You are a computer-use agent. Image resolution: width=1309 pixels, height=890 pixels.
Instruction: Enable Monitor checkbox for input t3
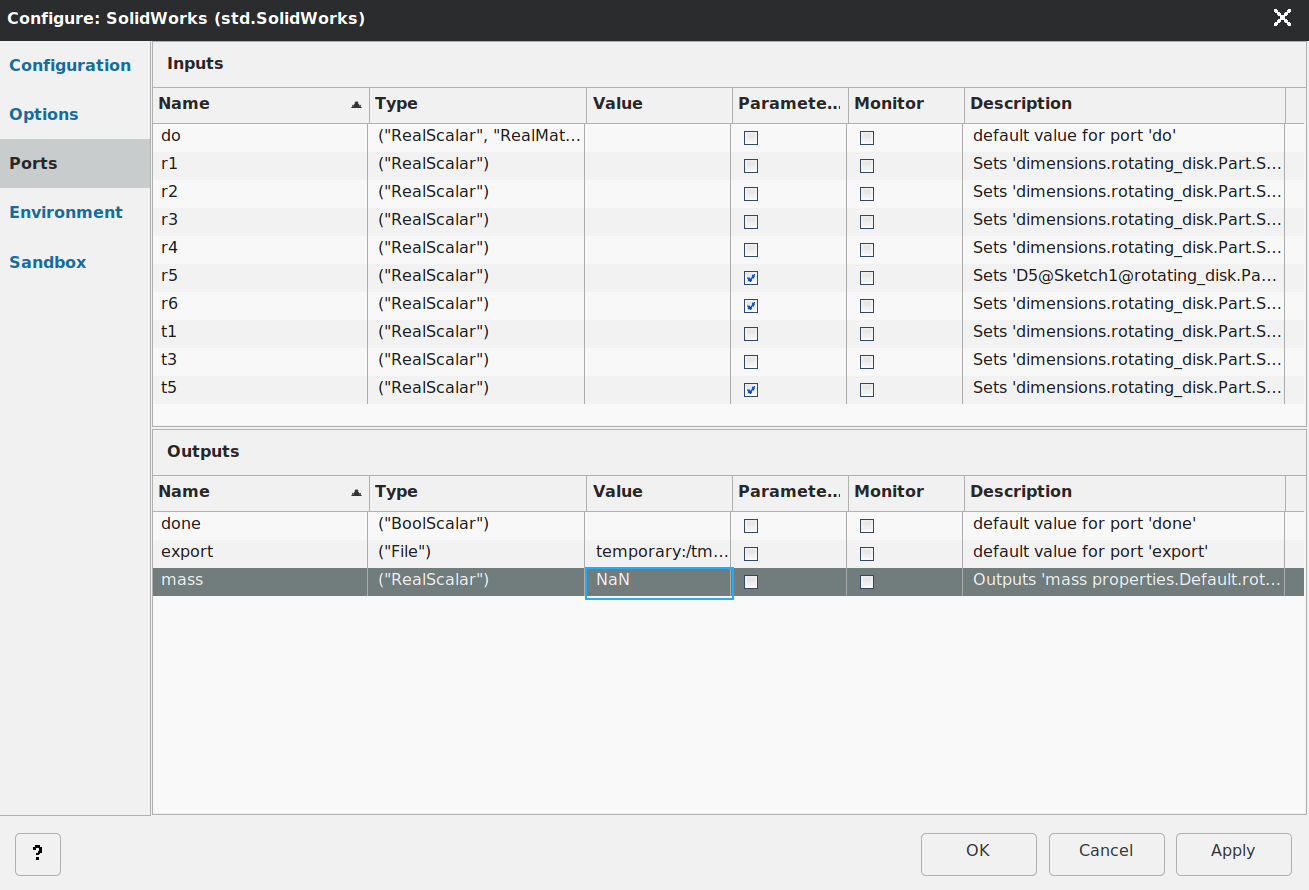pos(867,362)
